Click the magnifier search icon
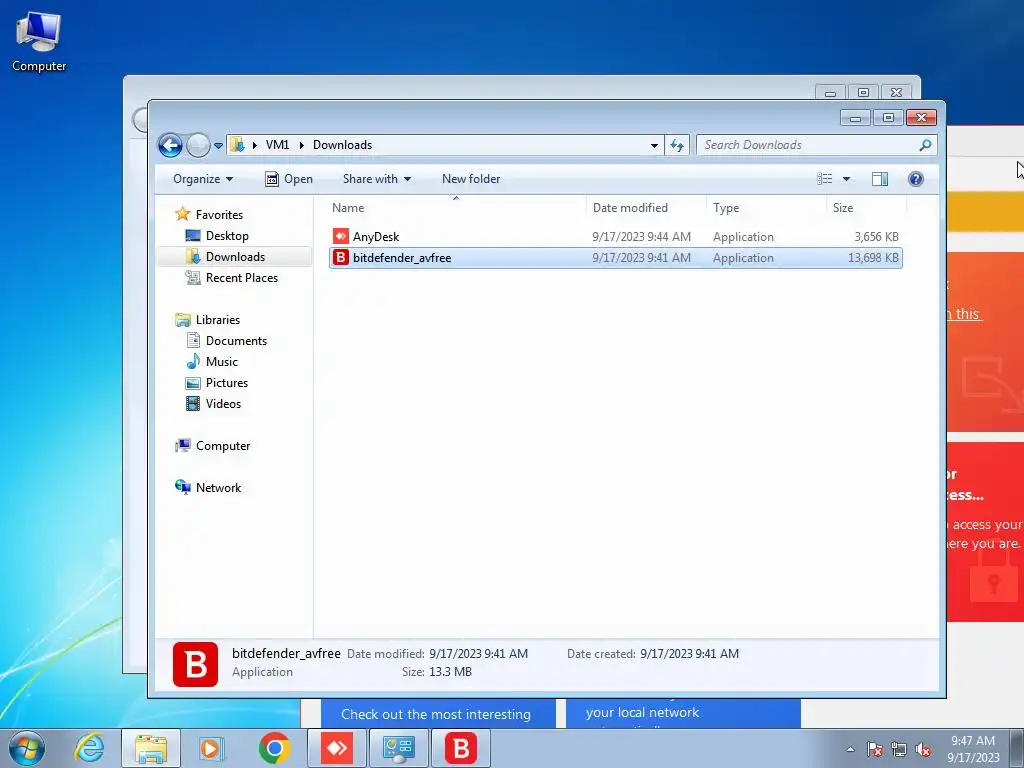 tap(925, 145)
